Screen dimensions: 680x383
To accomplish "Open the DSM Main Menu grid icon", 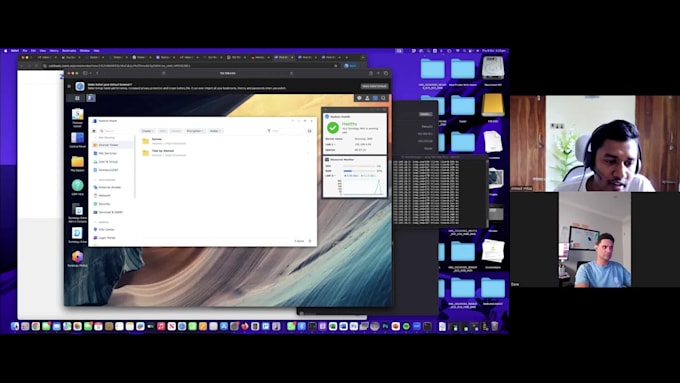I will [77, 98].
